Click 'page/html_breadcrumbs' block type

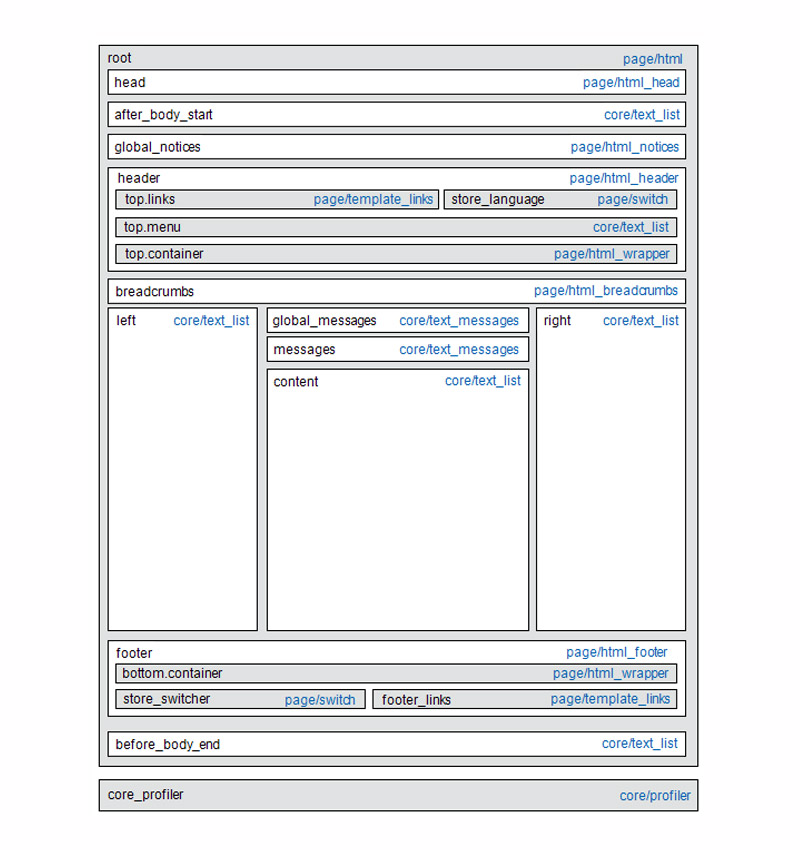(x=605, y=291)
